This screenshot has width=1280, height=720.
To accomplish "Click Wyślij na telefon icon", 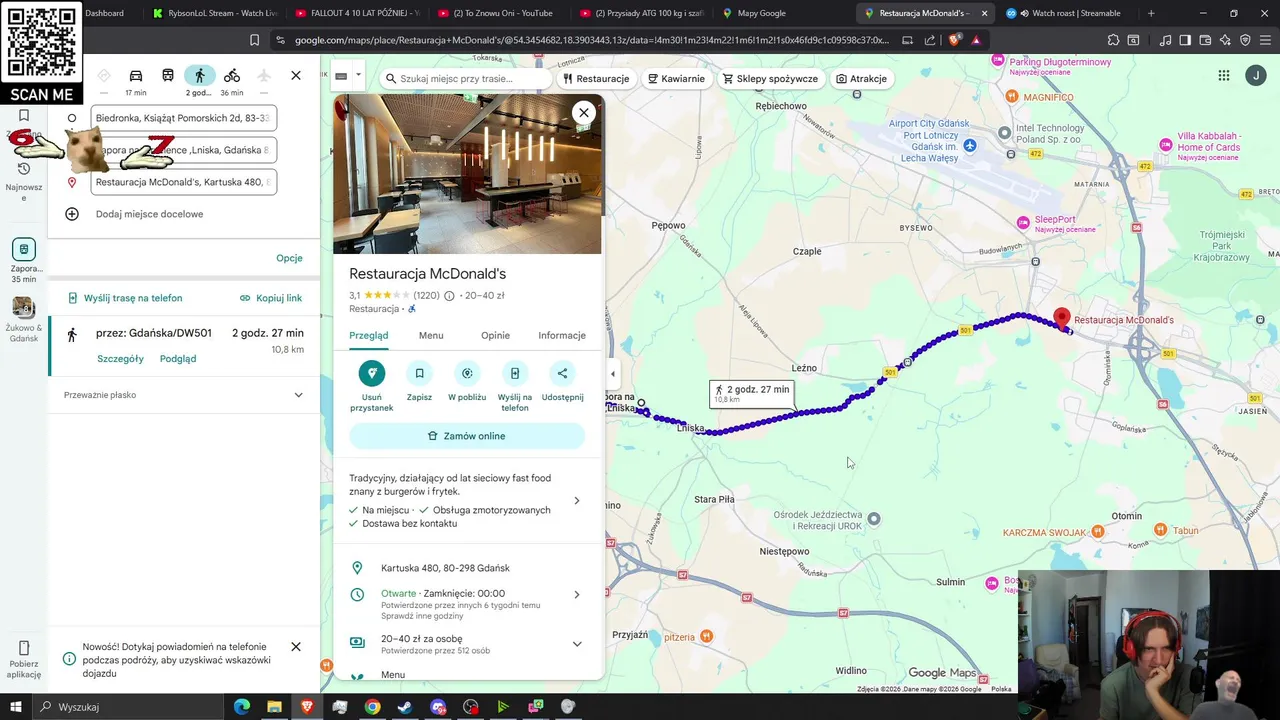I will click(x=515, y=373).
